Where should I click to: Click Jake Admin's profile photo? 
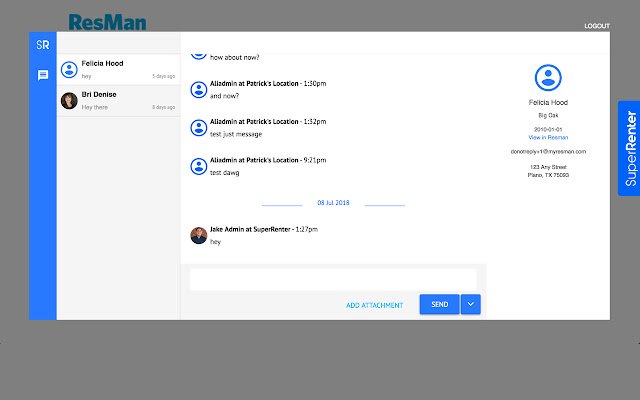(x=199, y=236)
